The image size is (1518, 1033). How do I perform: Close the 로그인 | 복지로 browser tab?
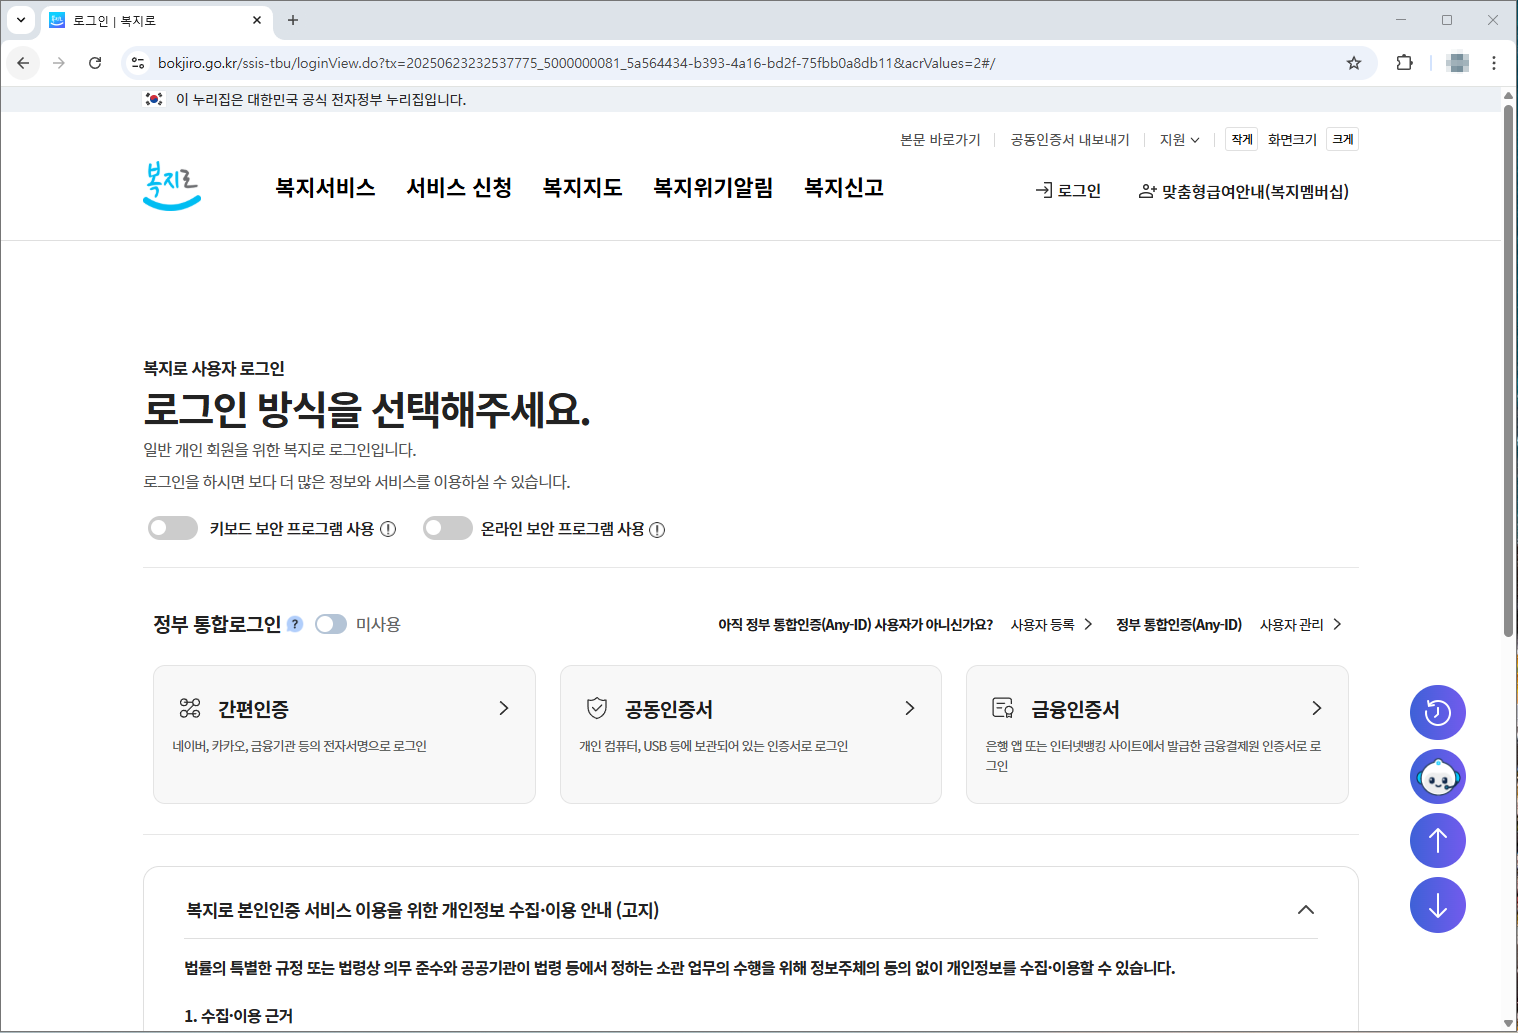[257, 20]
